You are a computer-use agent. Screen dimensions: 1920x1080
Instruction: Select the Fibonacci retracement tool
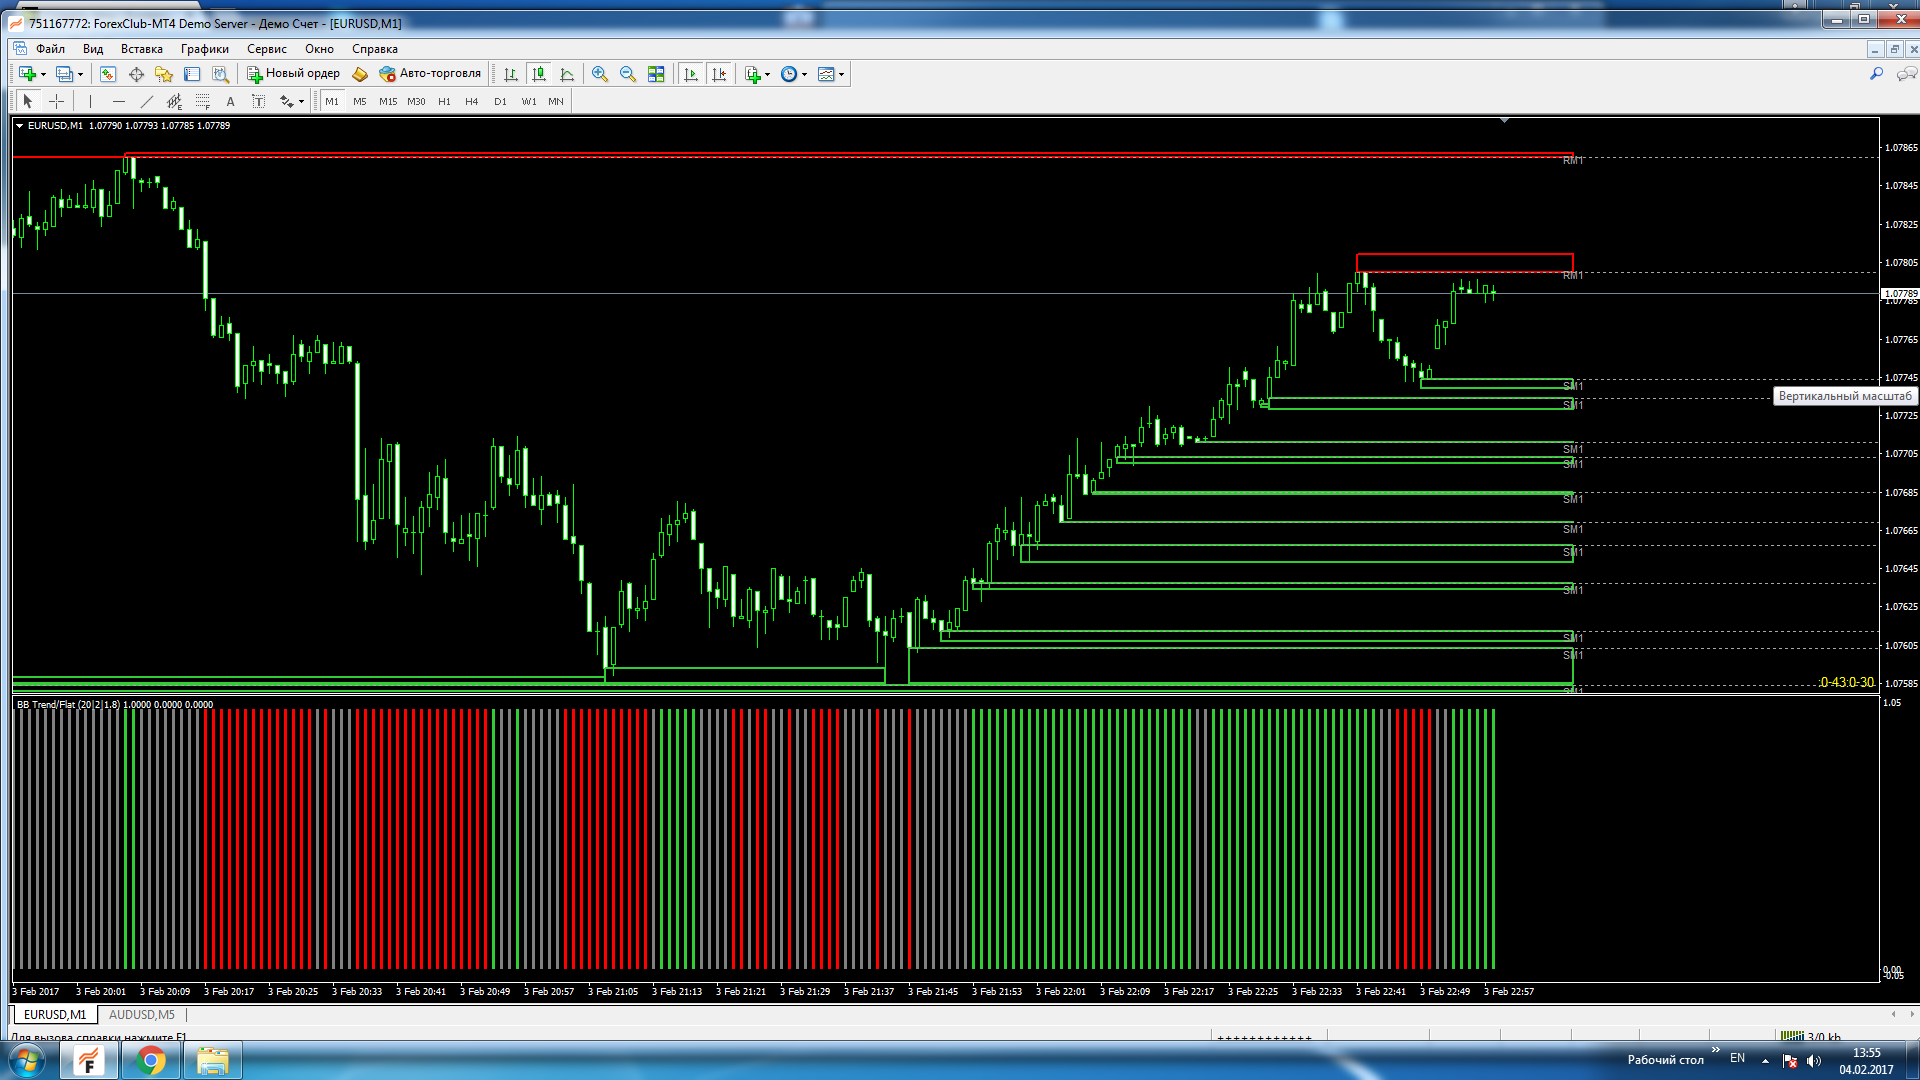[203, 101]
